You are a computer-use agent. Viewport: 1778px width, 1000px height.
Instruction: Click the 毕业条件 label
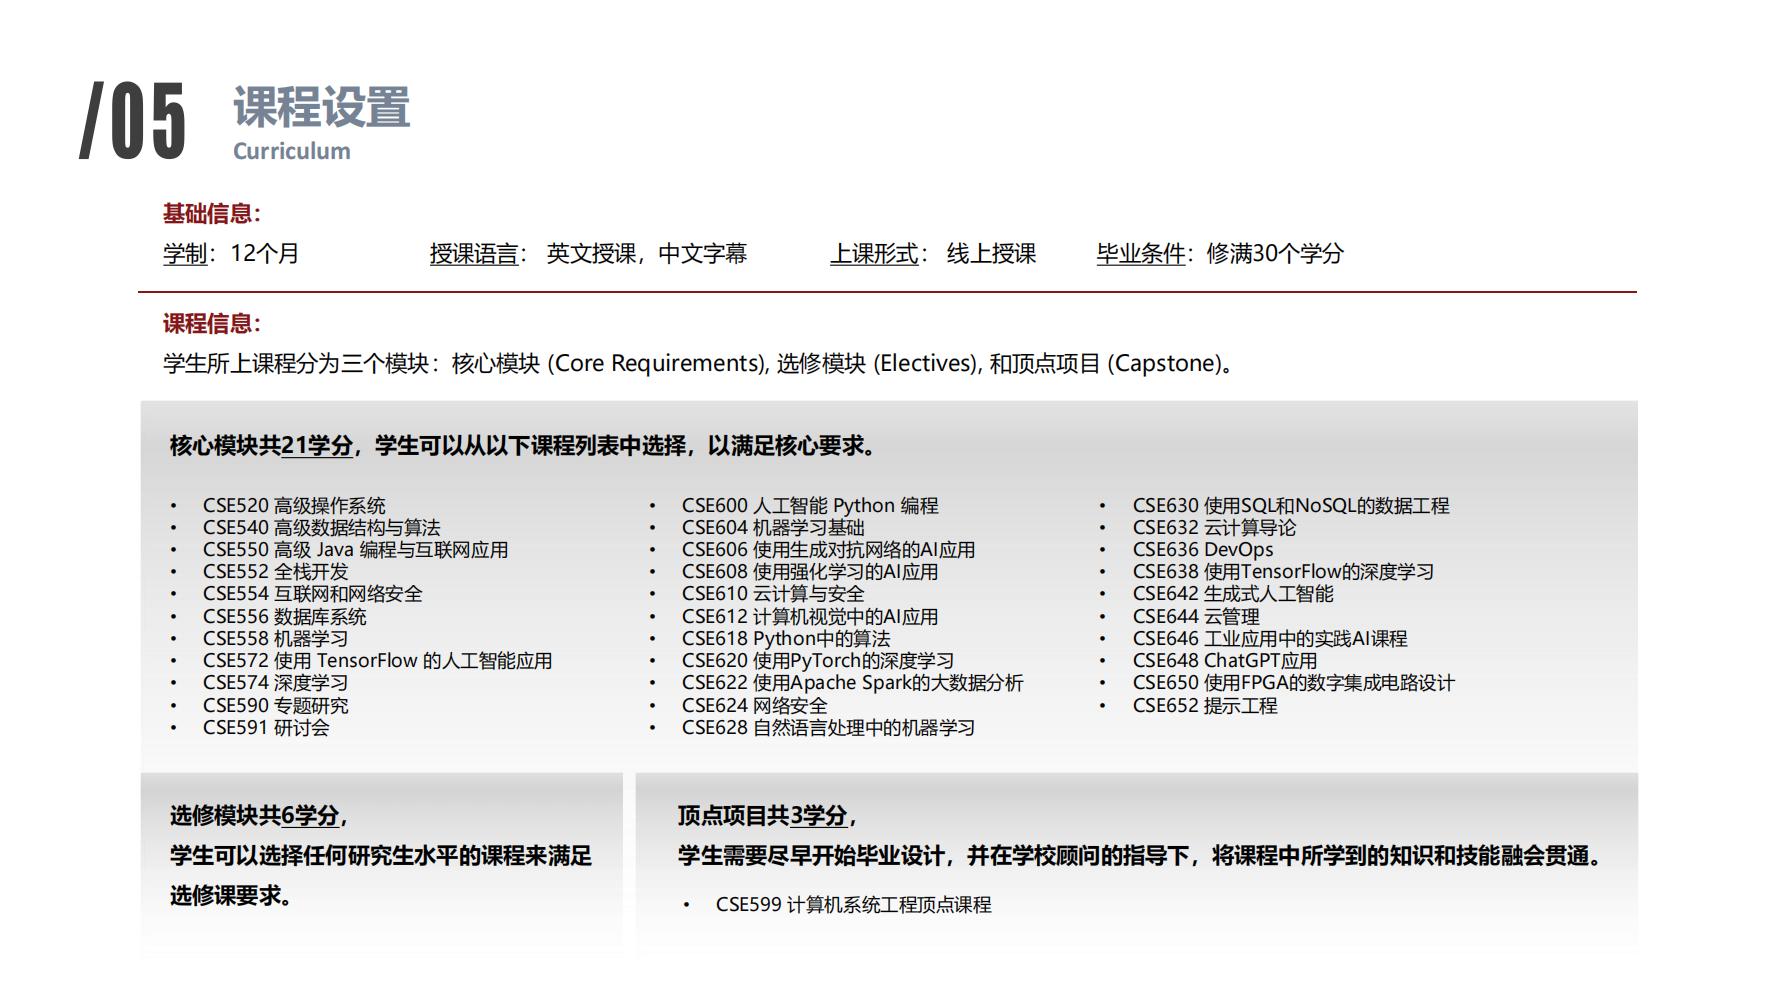click(x=1139, y=253)
